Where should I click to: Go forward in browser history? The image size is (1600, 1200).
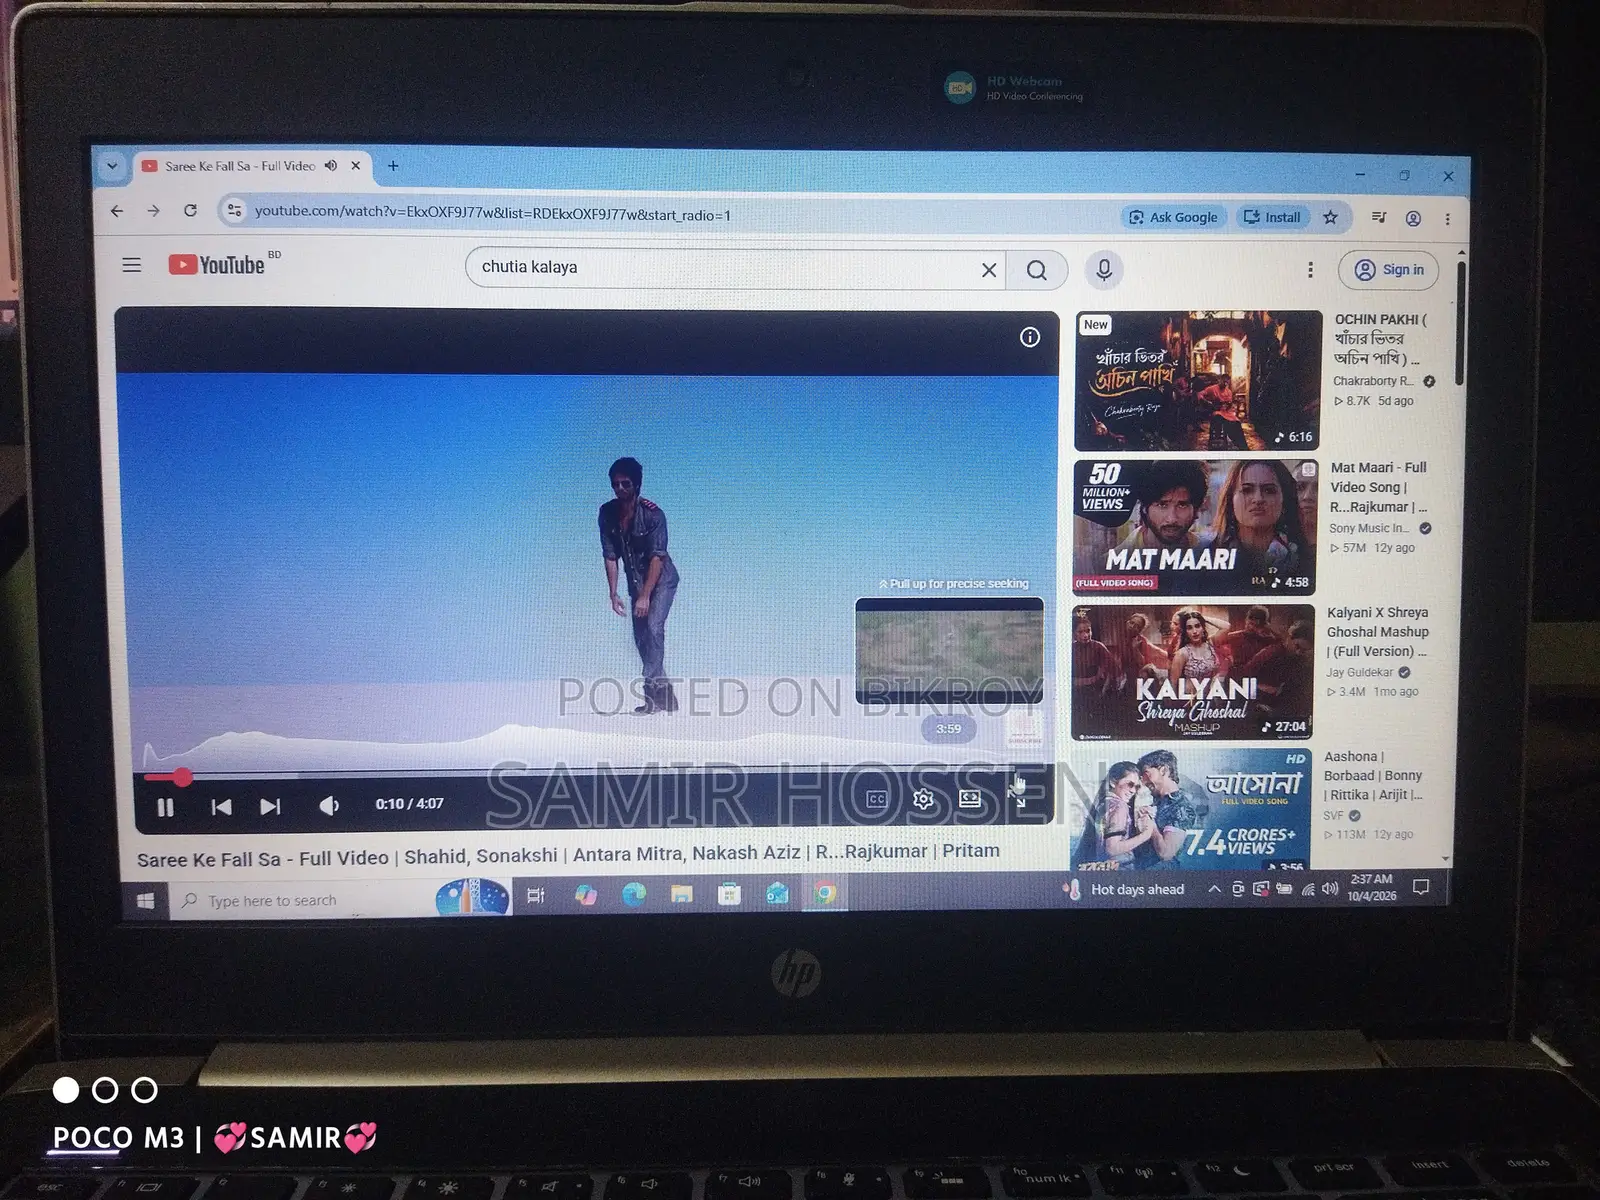coord(153,211)
